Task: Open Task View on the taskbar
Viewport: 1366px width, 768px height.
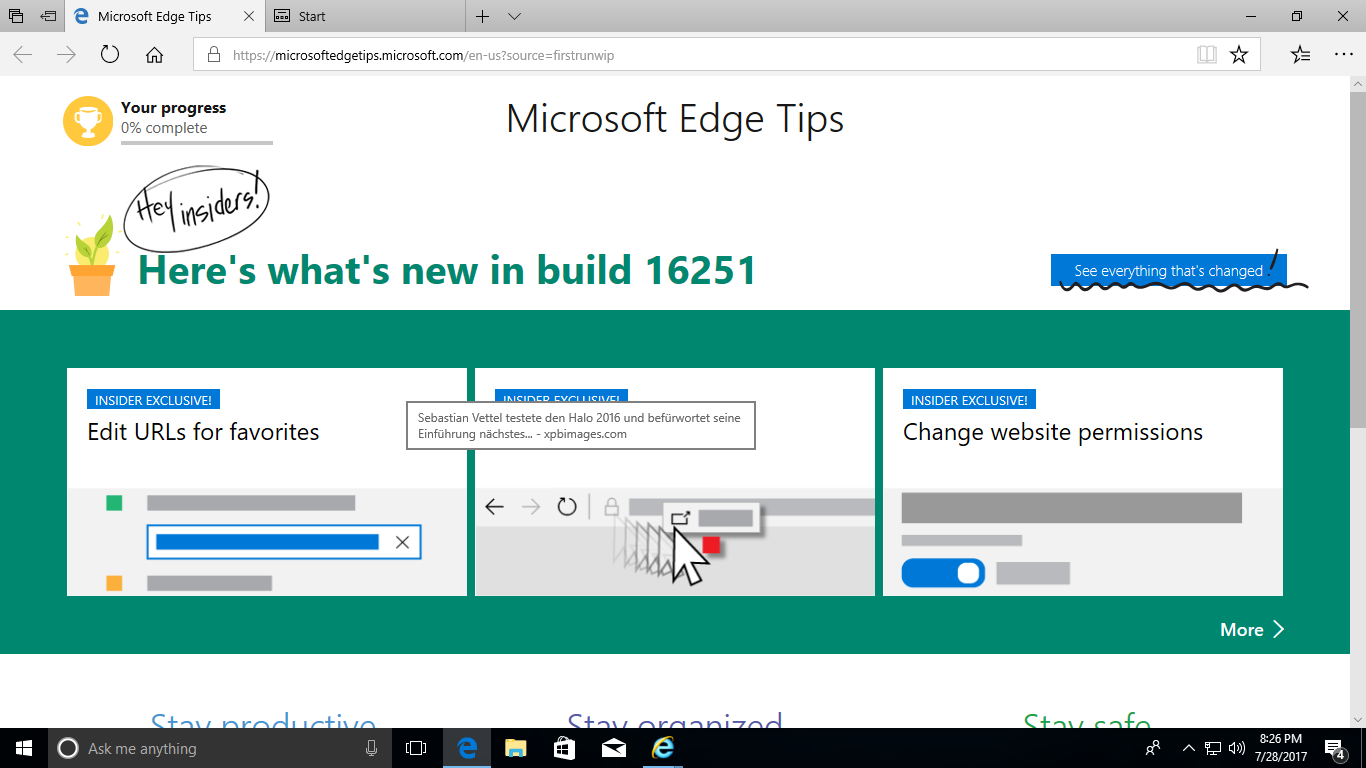Action: click(x=416, y=748)
